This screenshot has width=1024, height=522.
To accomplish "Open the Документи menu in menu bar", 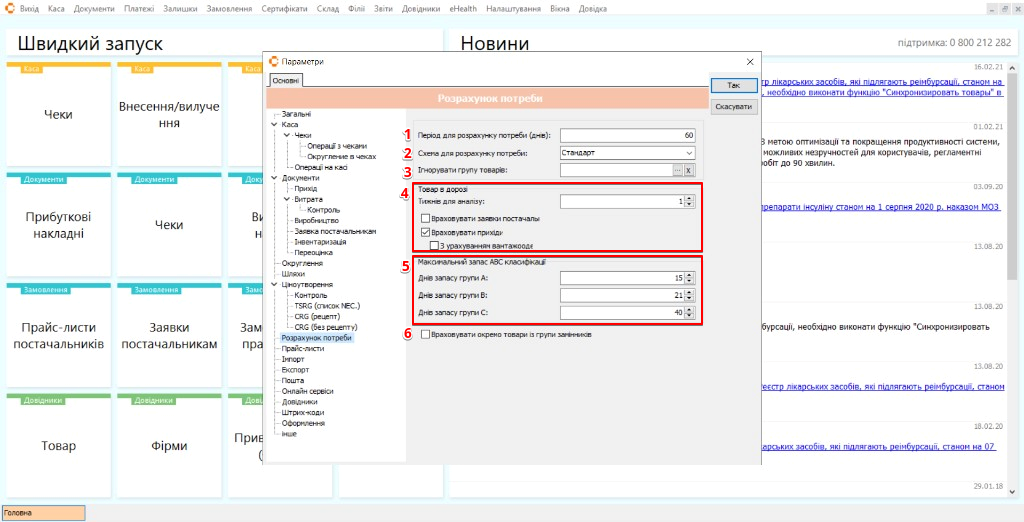I will pyautogui.click(x=94, y=9).
